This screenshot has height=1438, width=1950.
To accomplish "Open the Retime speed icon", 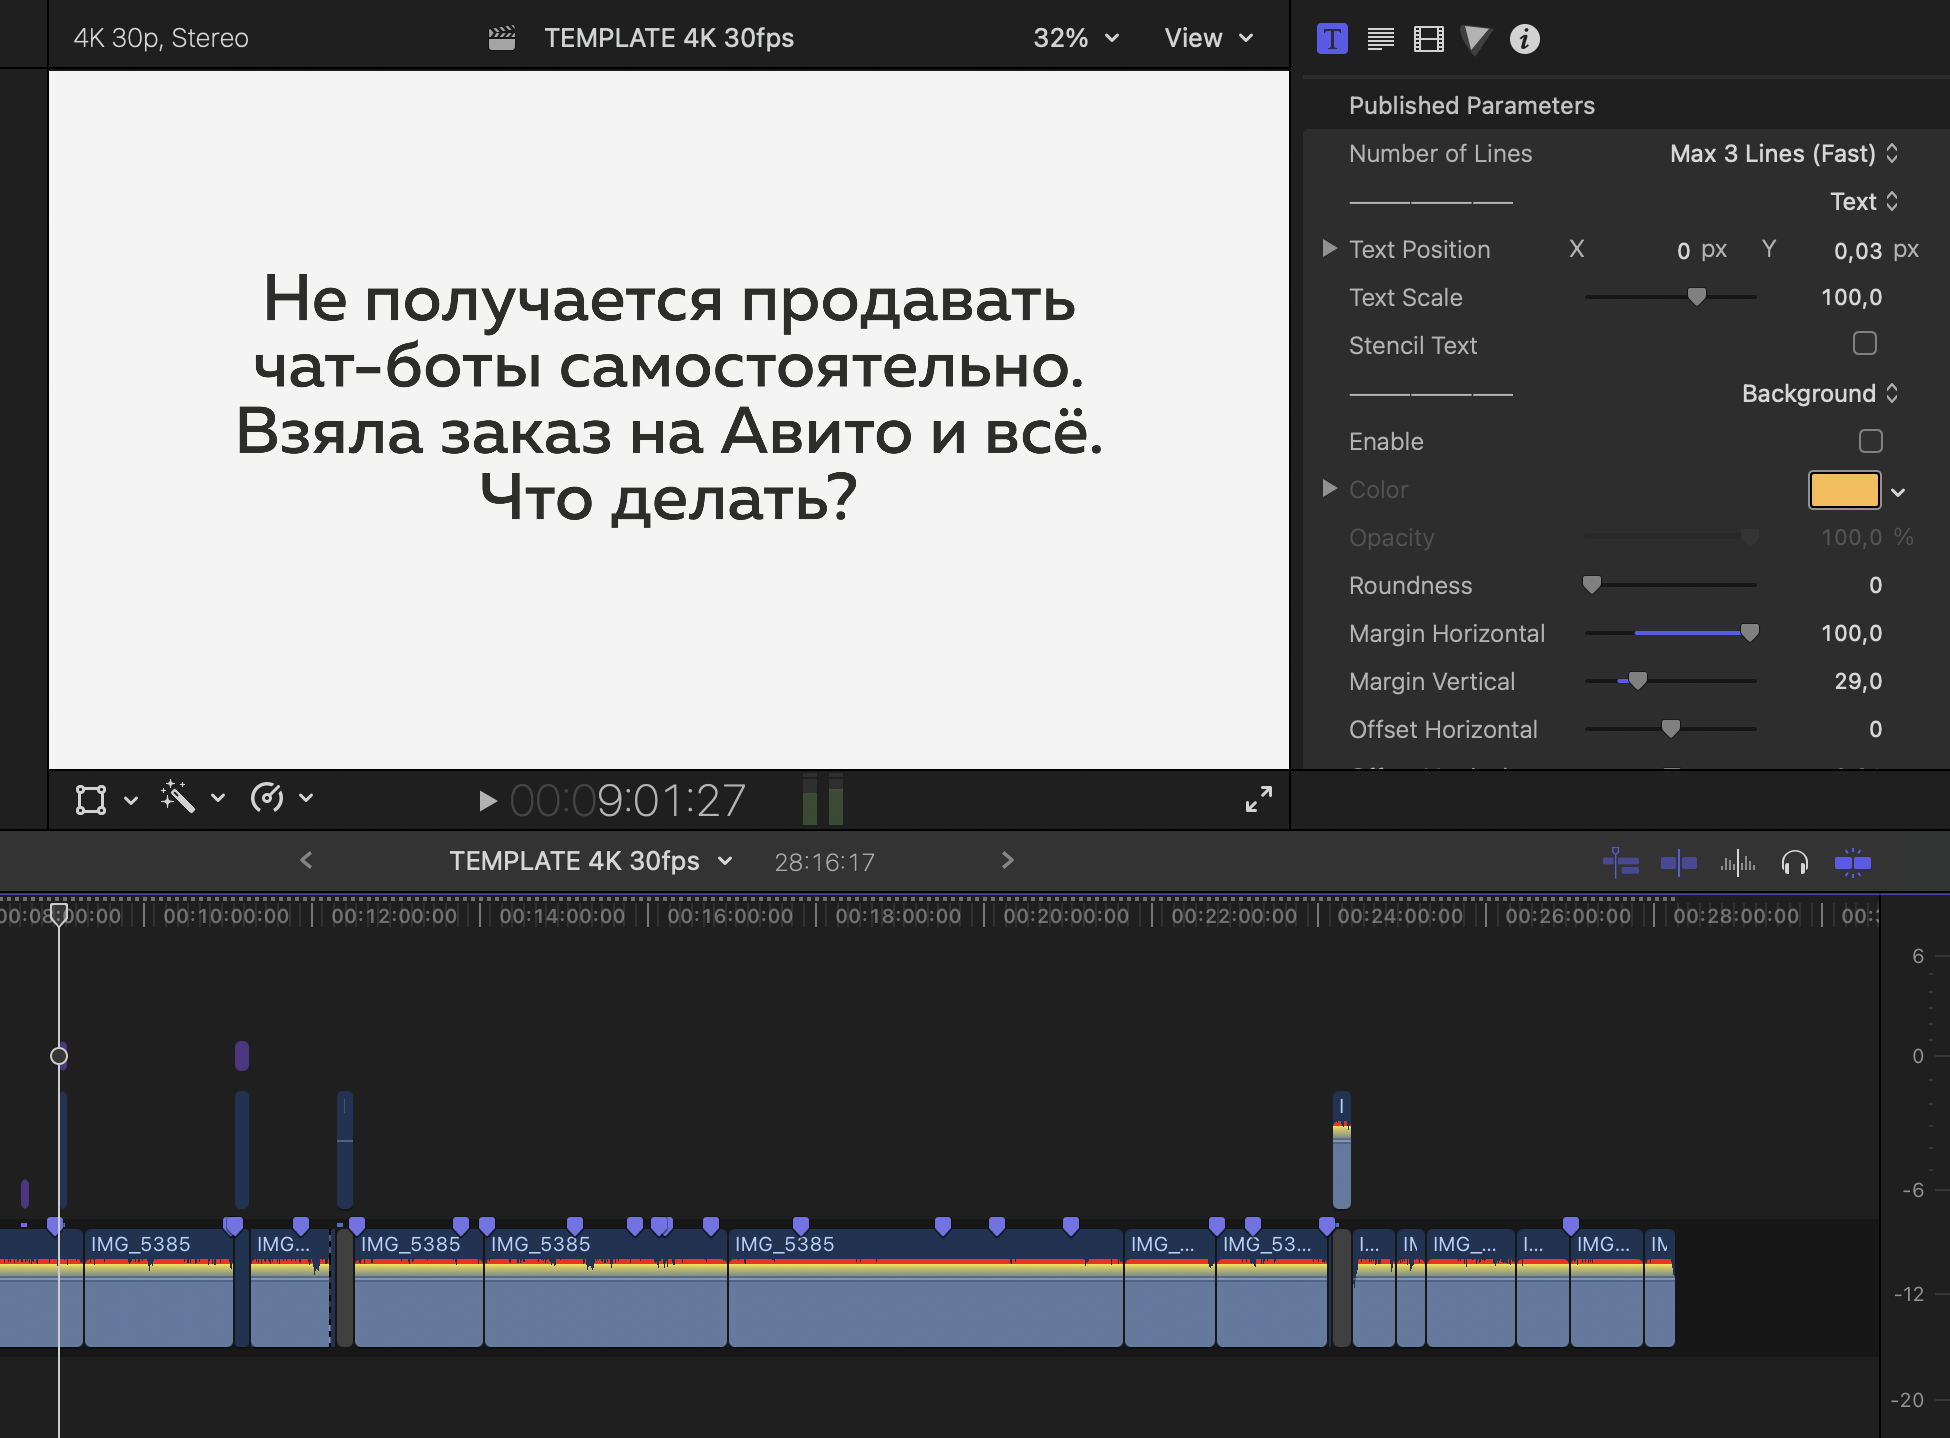I will coord(267,797).
